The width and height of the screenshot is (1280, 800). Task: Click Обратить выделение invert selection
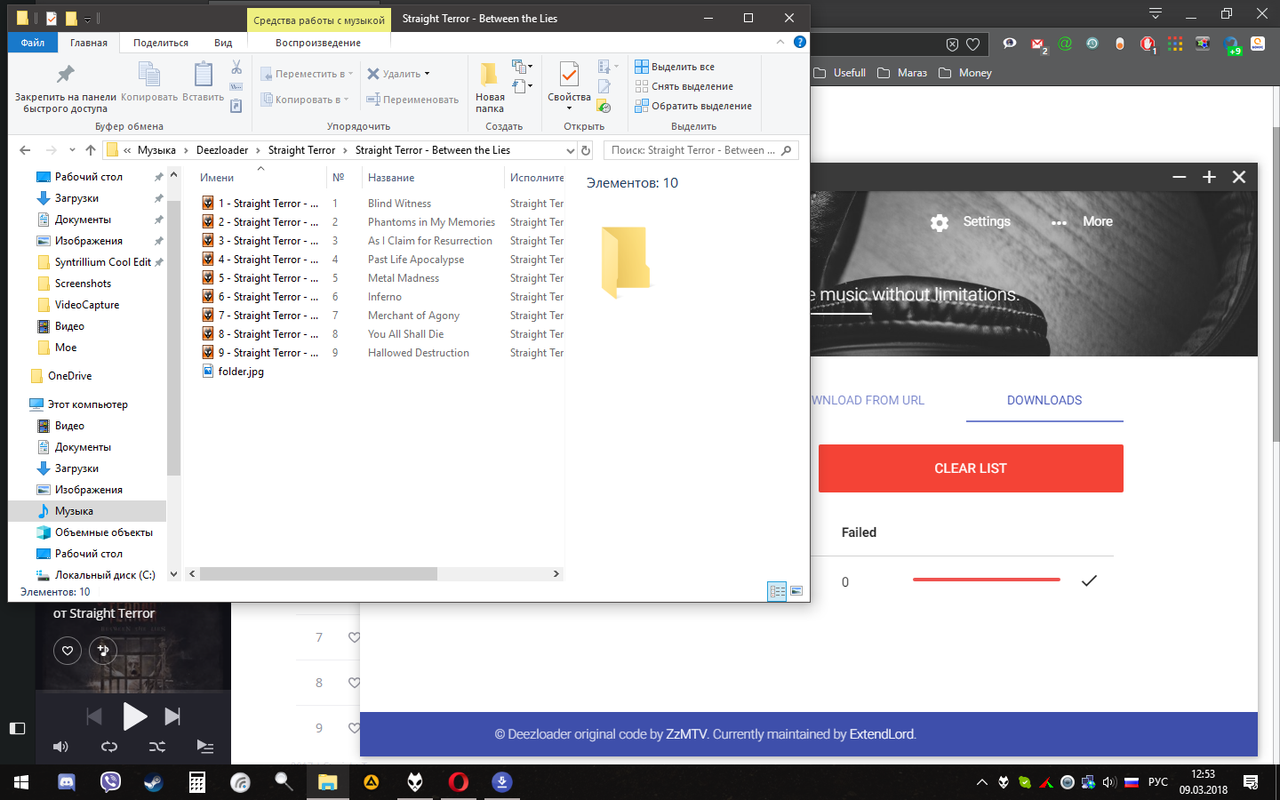tap(693, 106)
